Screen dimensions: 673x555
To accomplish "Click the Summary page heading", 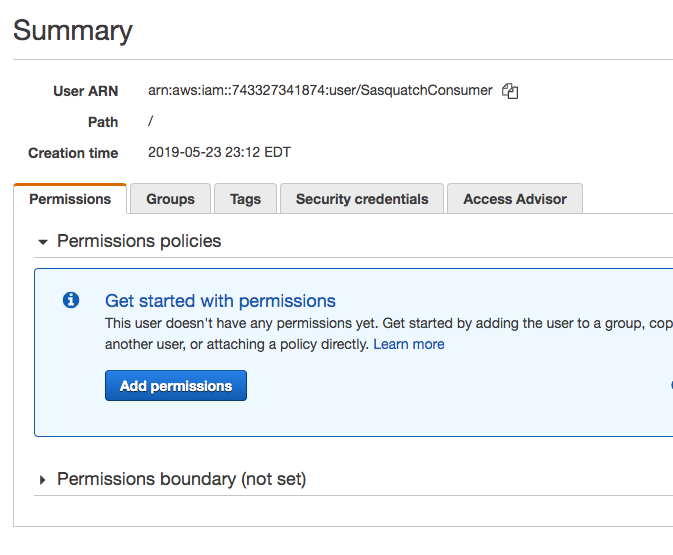I will 73,31.
